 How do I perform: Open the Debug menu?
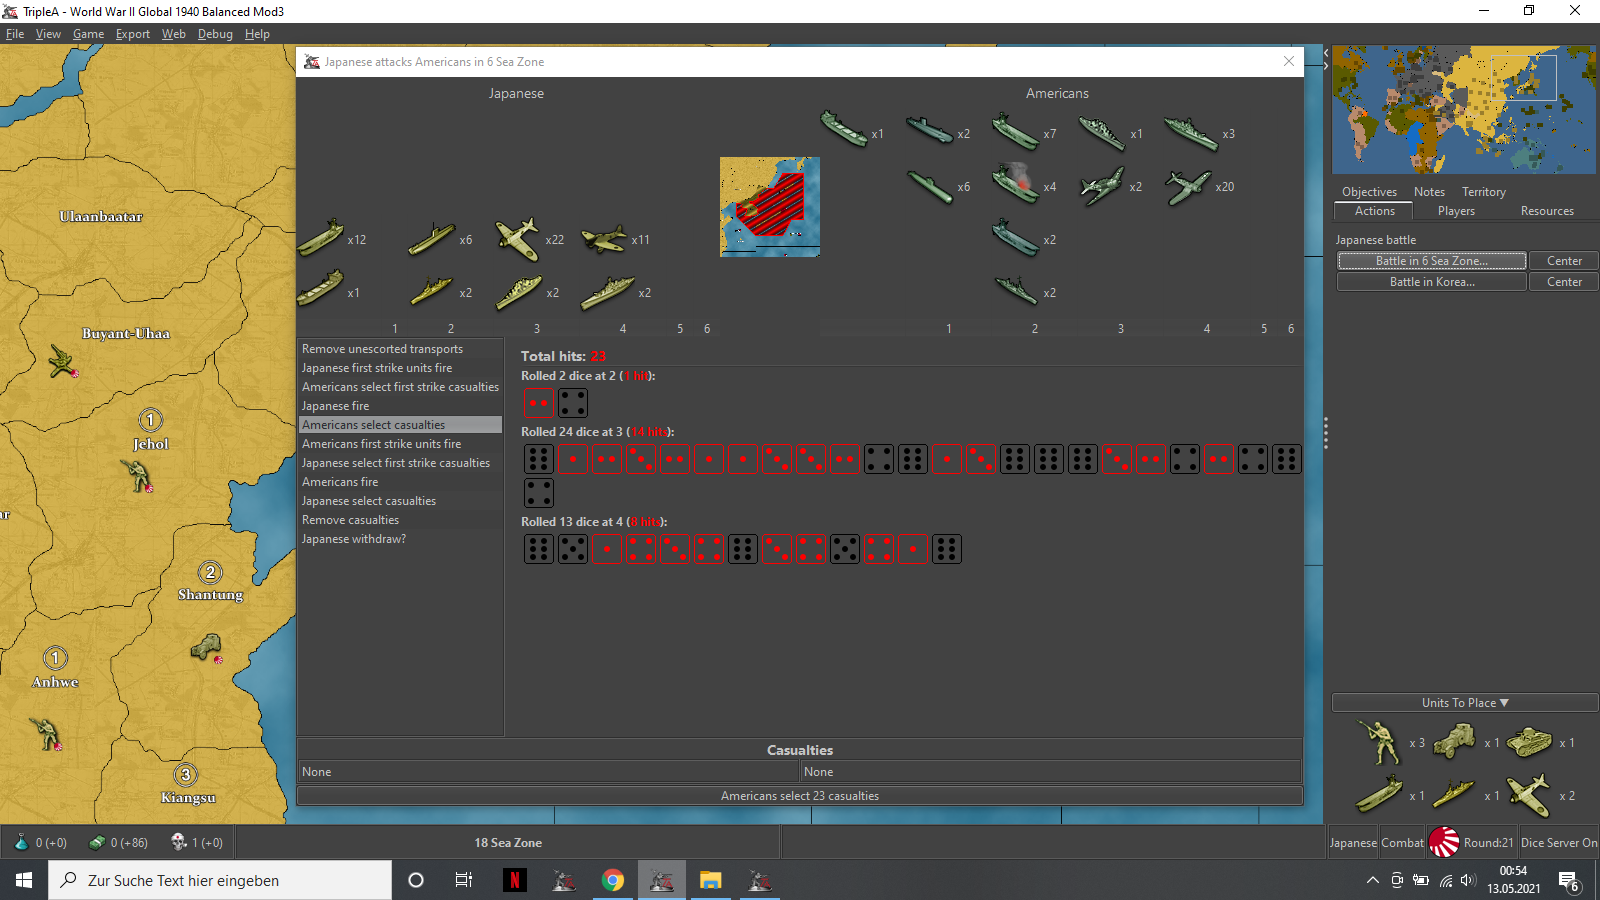(215, 34)
